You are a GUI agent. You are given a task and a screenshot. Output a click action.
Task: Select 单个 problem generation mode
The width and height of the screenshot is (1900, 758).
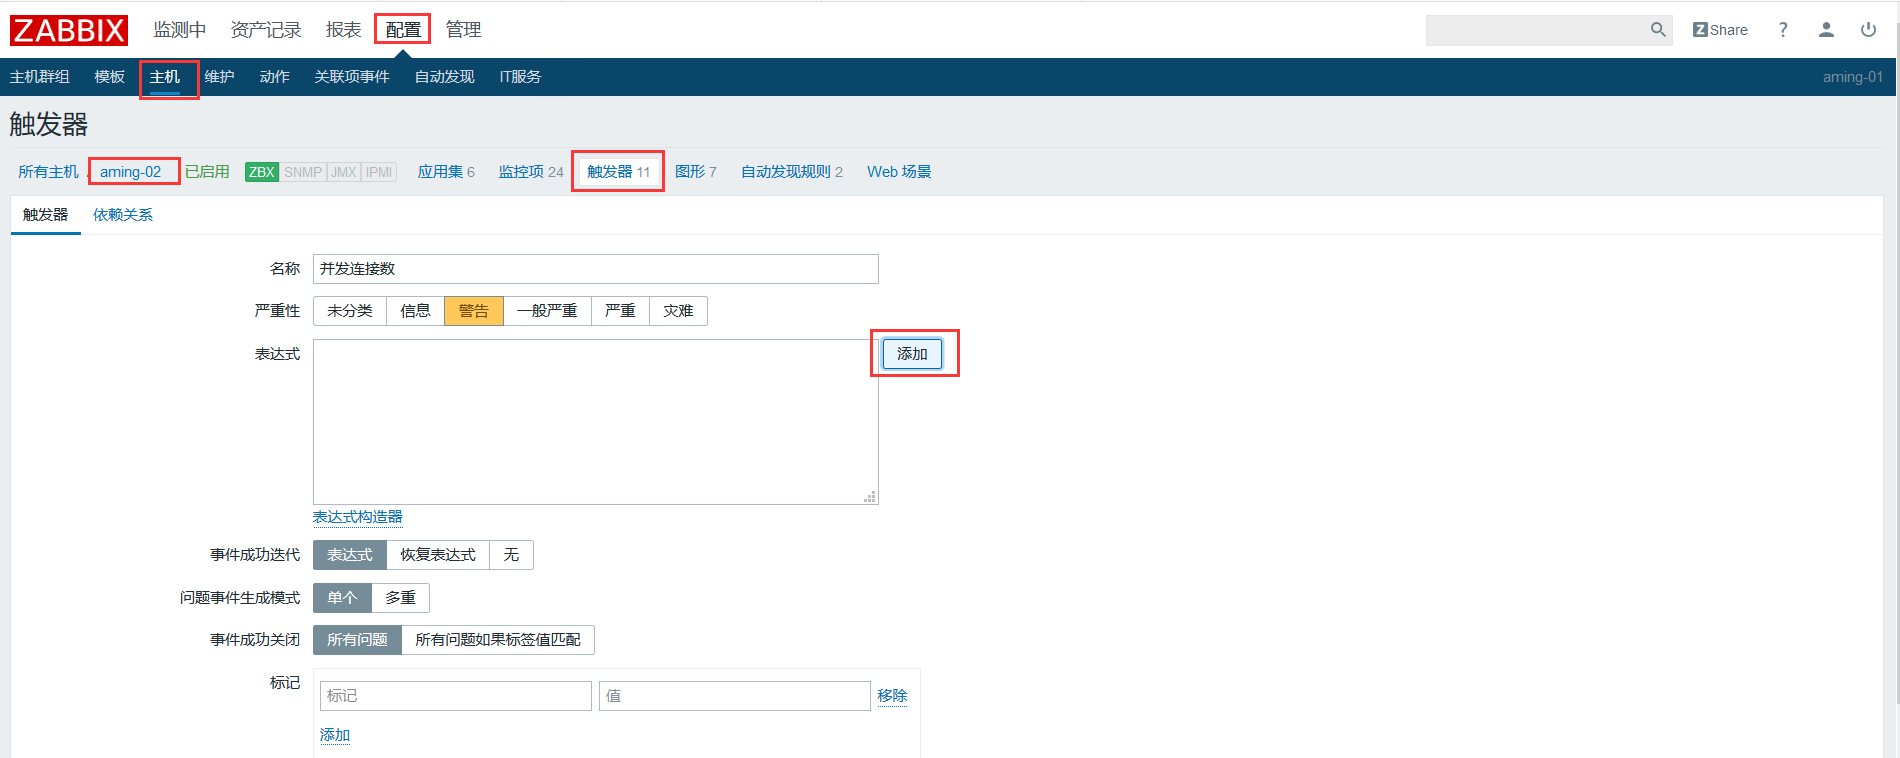click(342, 598)
